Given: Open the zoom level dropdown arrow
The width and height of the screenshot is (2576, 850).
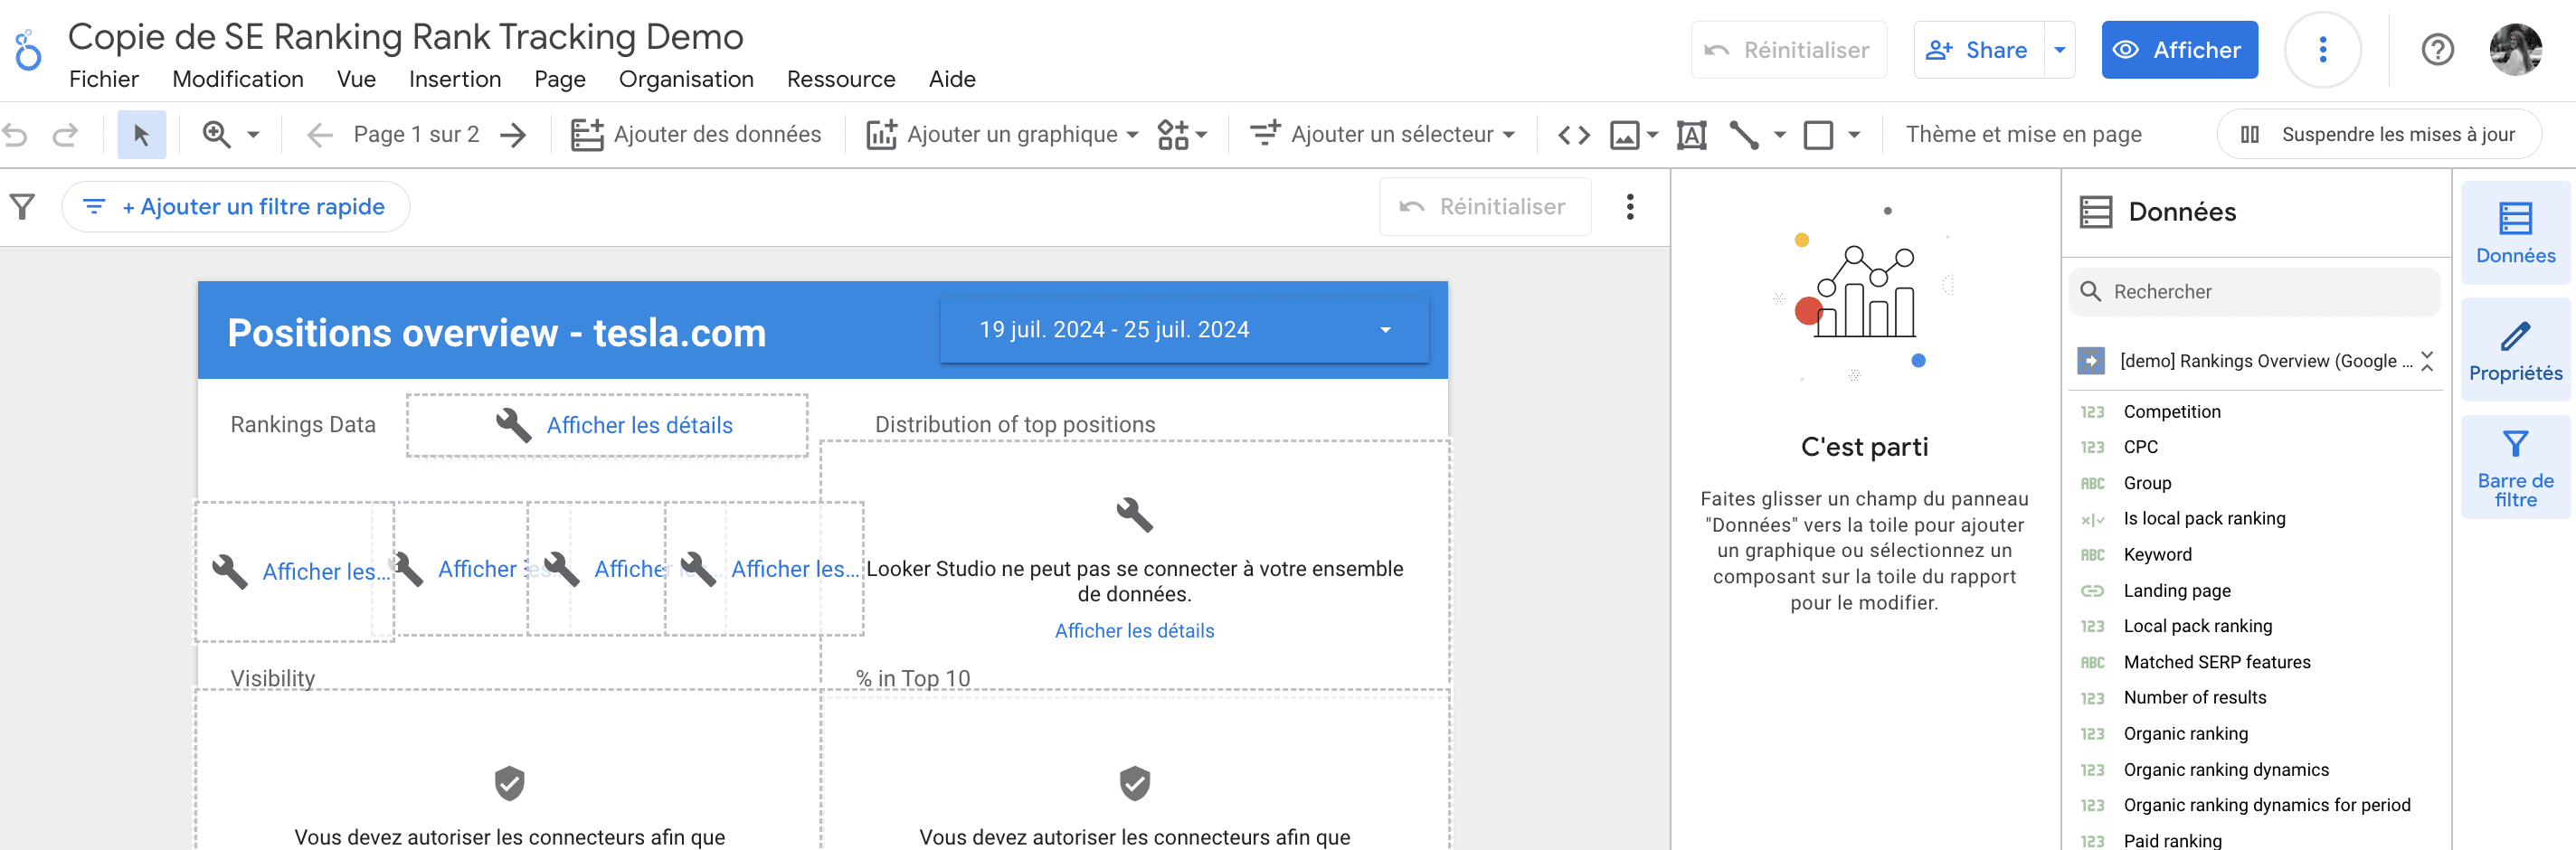Looking at the screenshot, I should (253, 134).
